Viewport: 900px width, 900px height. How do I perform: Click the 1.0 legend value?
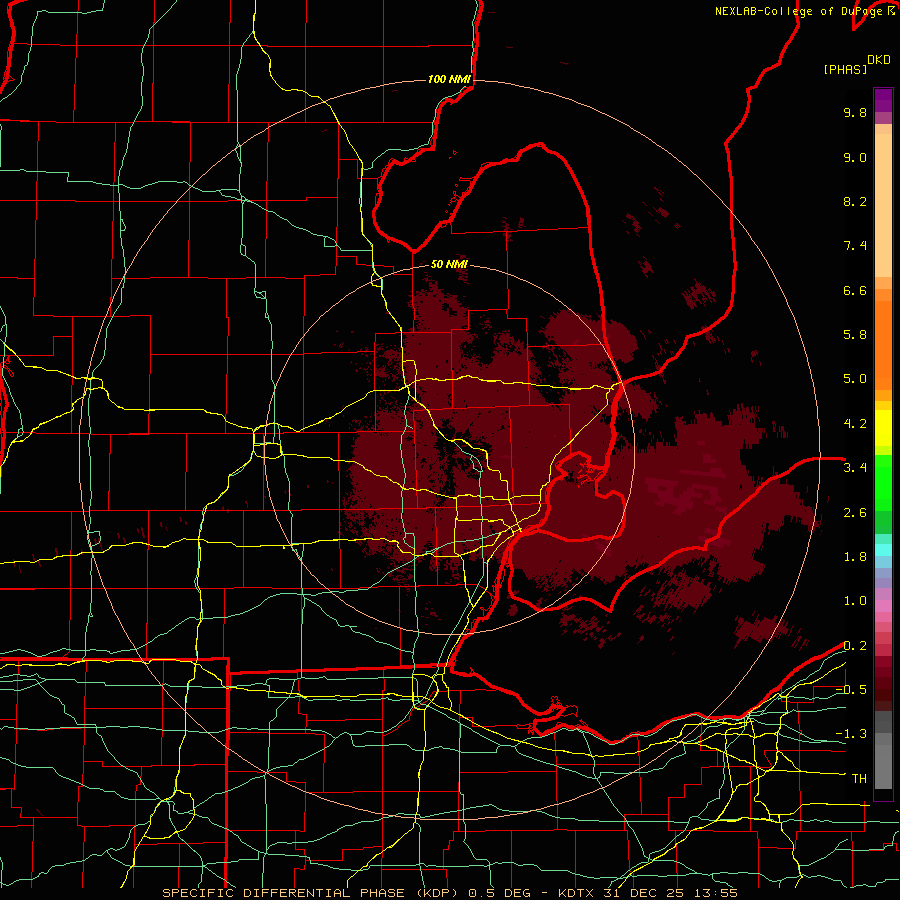click(855, 601)
